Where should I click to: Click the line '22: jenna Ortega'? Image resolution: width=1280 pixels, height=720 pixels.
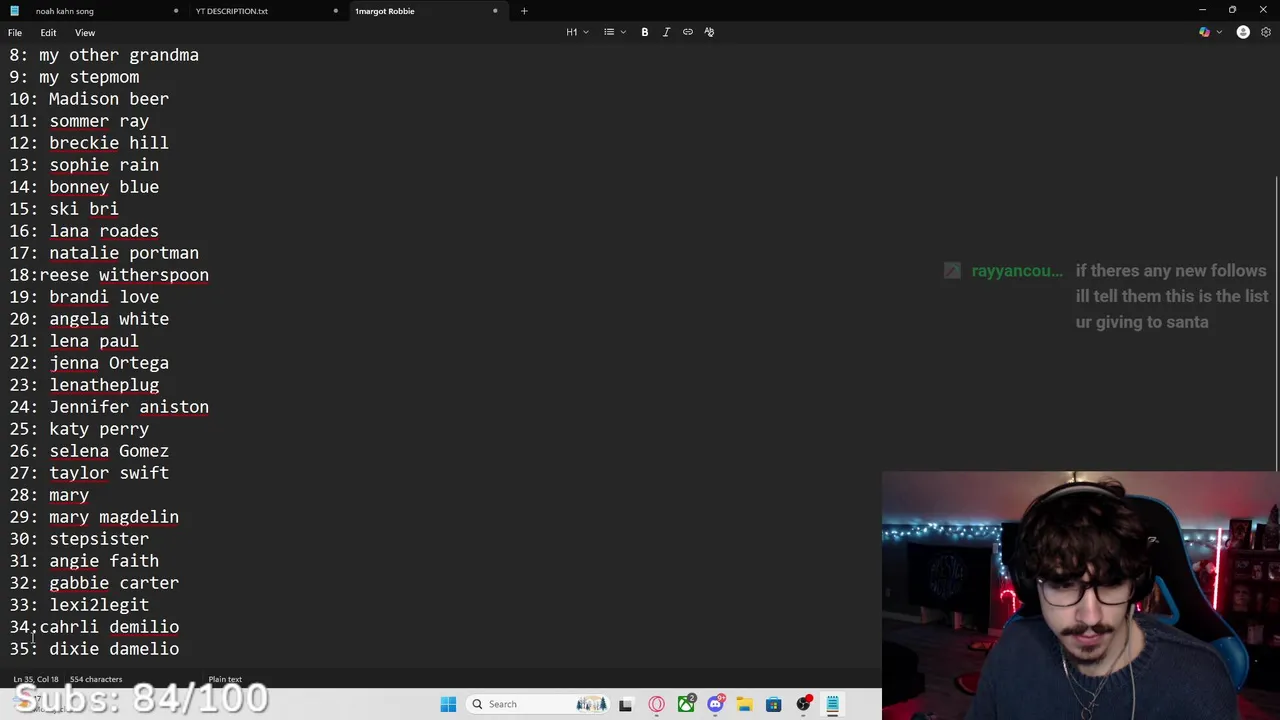[x=89, y=363]
